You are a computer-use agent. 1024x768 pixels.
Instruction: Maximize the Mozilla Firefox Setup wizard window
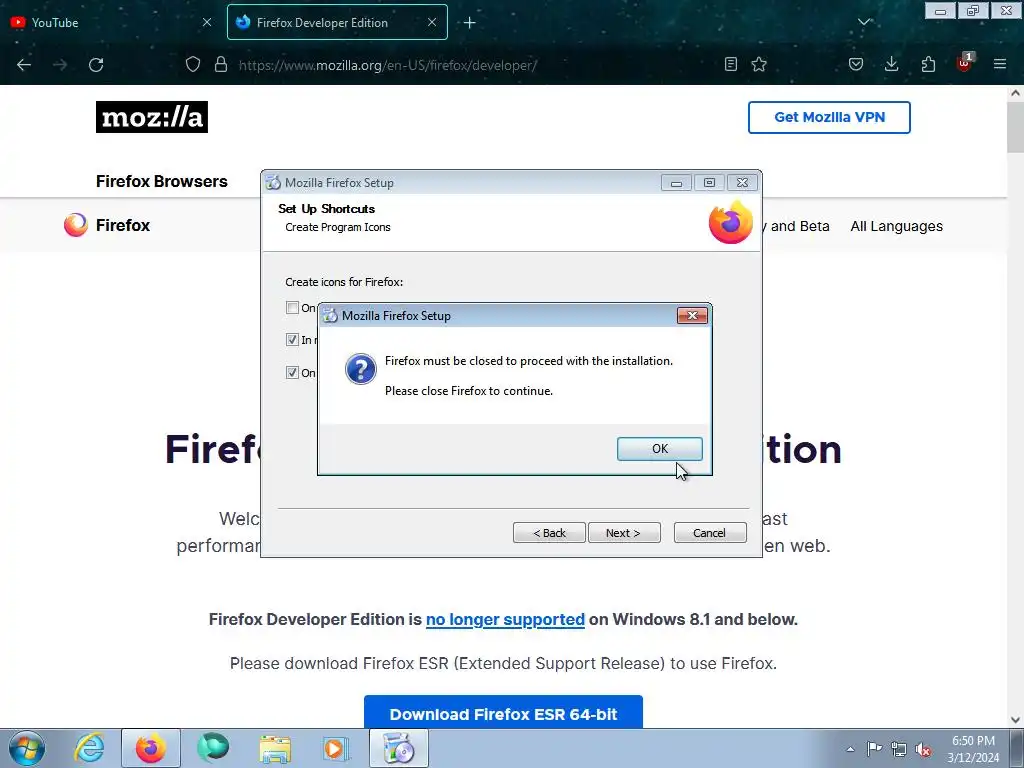709,183
